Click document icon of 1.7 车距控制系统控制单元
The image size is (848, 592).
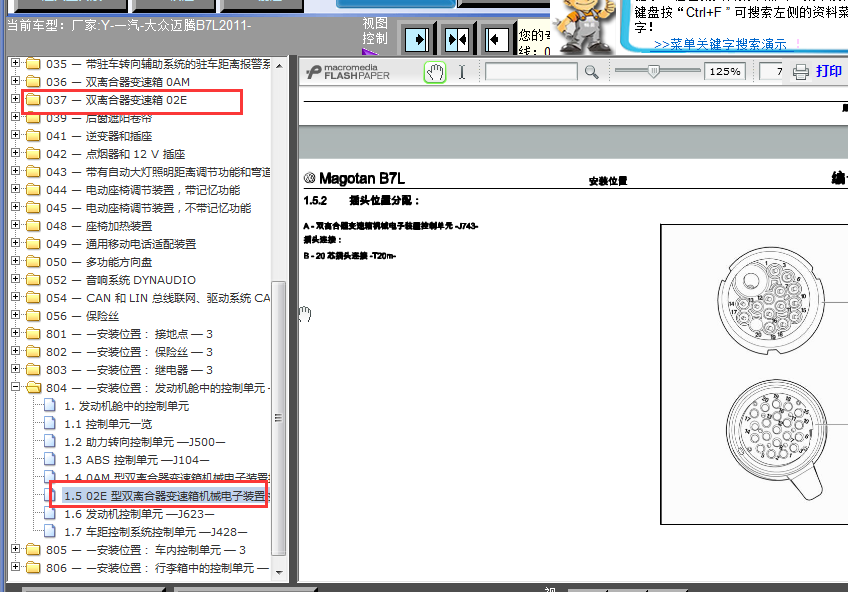coord(50,531)
